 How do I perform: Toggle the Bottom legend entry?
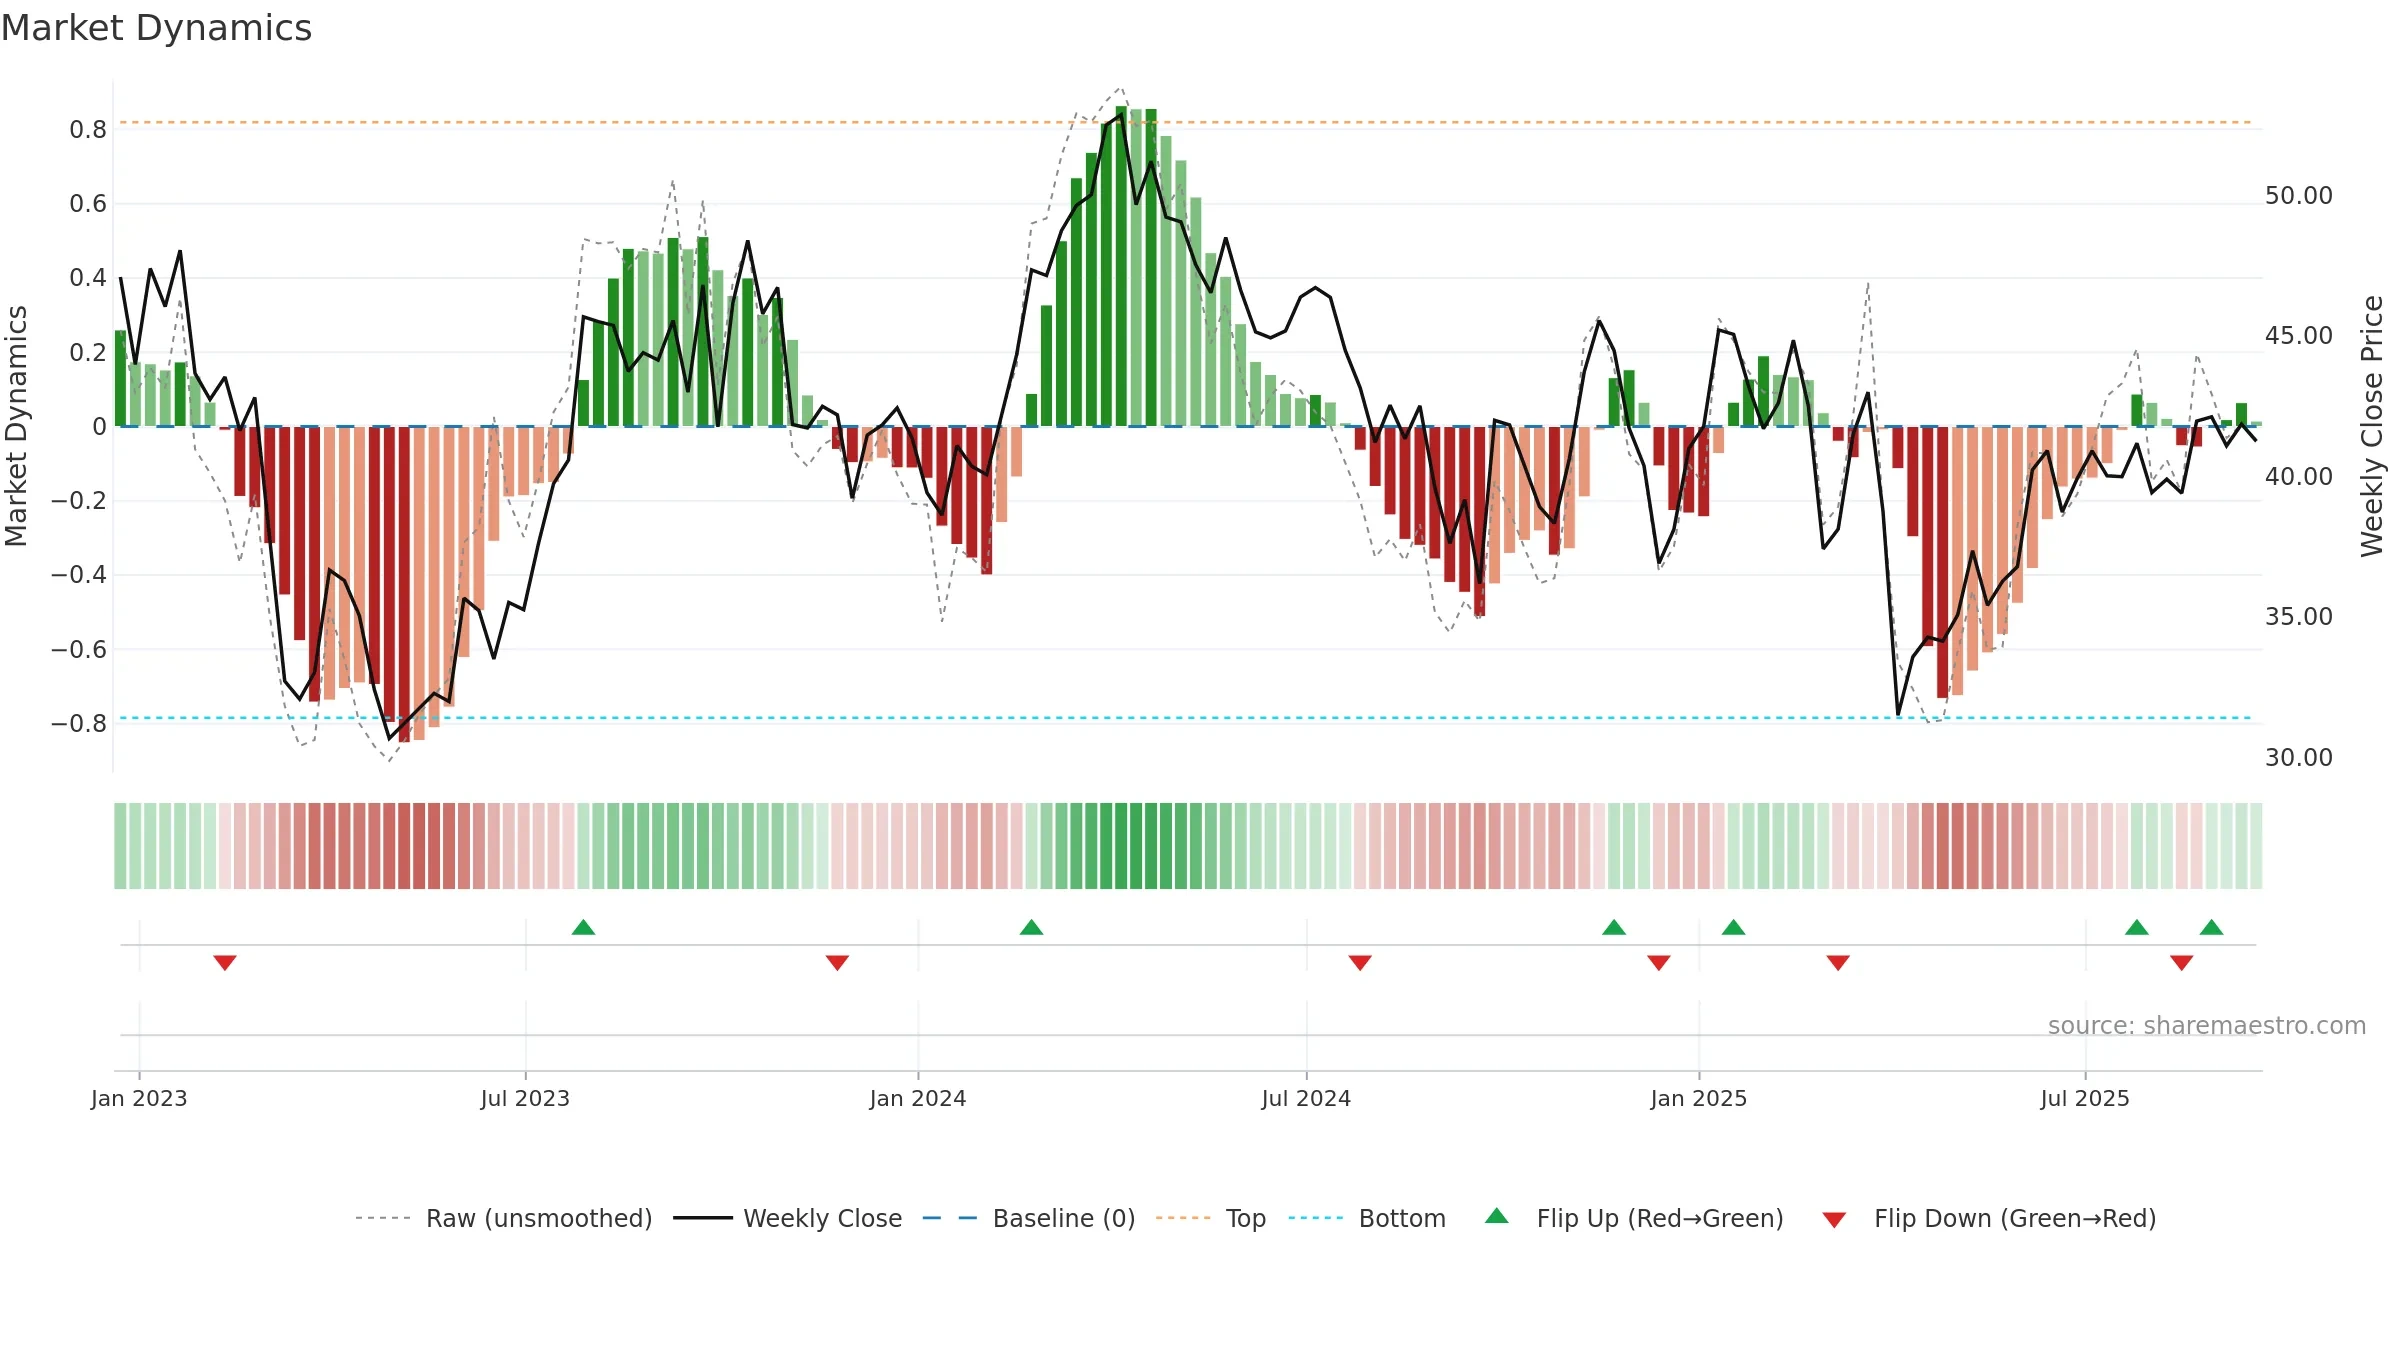pos(1367,1218)
